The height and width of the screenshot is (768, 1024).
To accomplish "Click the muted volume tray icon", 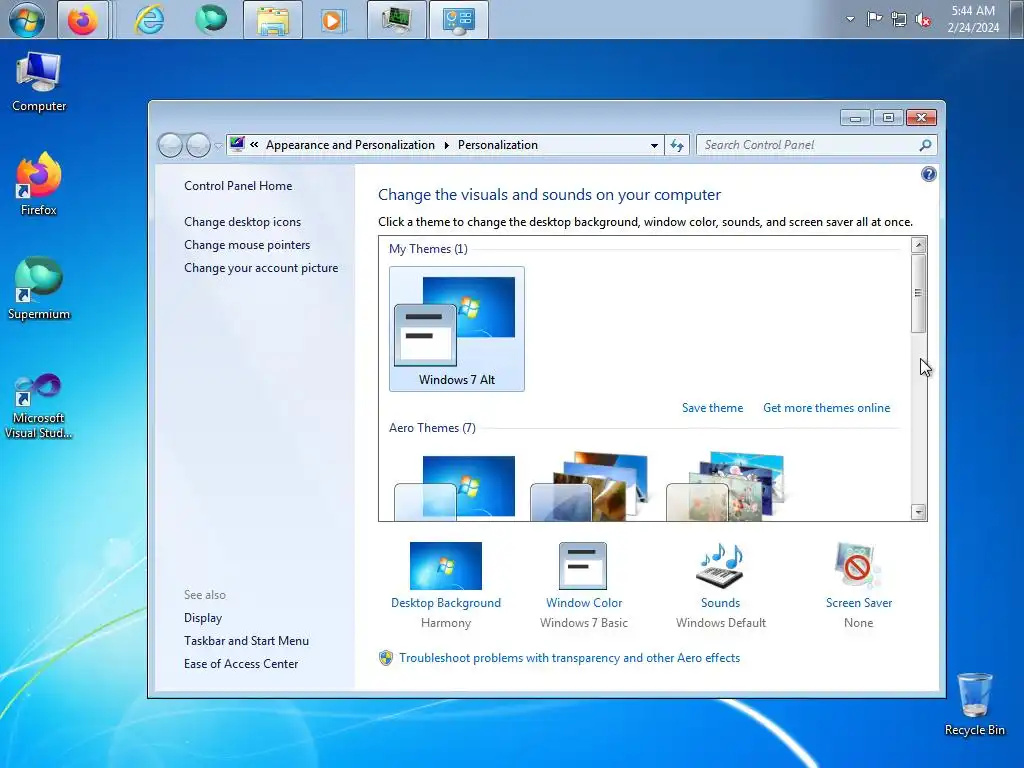I will [923, 20].
